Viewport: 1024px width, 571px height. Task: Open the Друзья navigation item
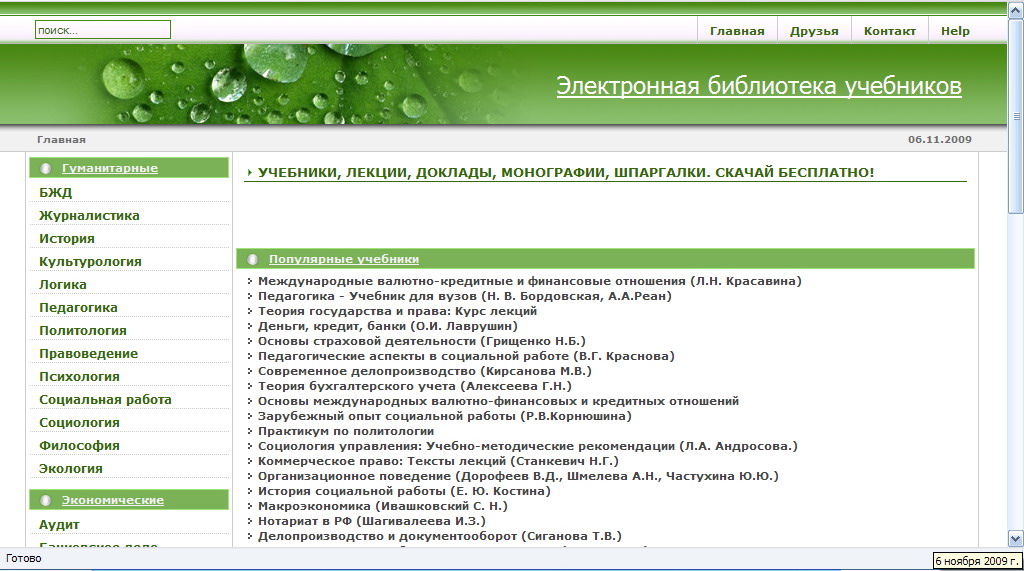[814, 31]
